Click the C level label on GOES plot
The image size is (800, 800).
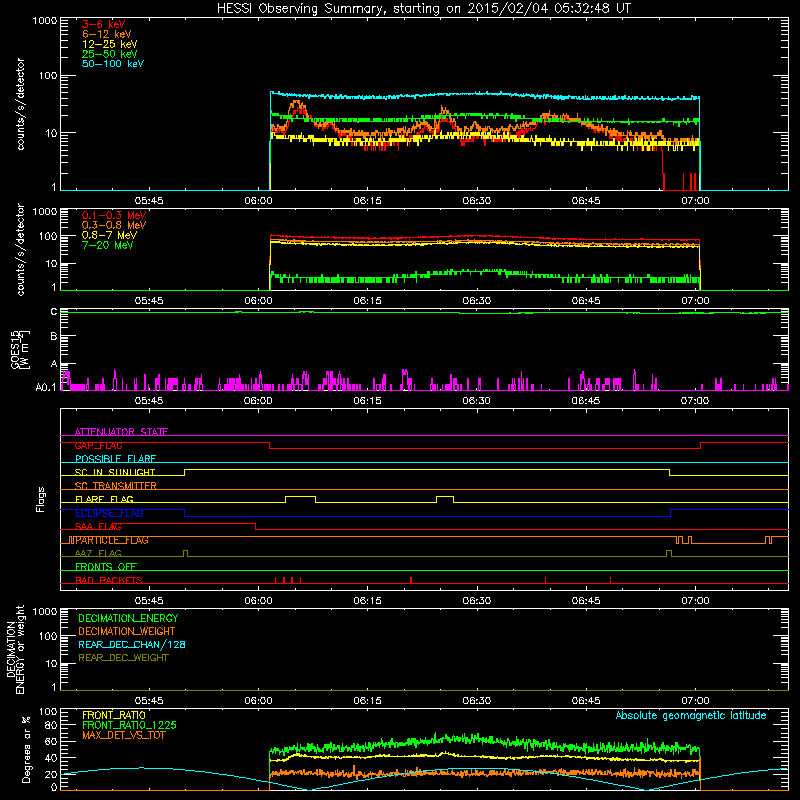(x=54, y=312)
